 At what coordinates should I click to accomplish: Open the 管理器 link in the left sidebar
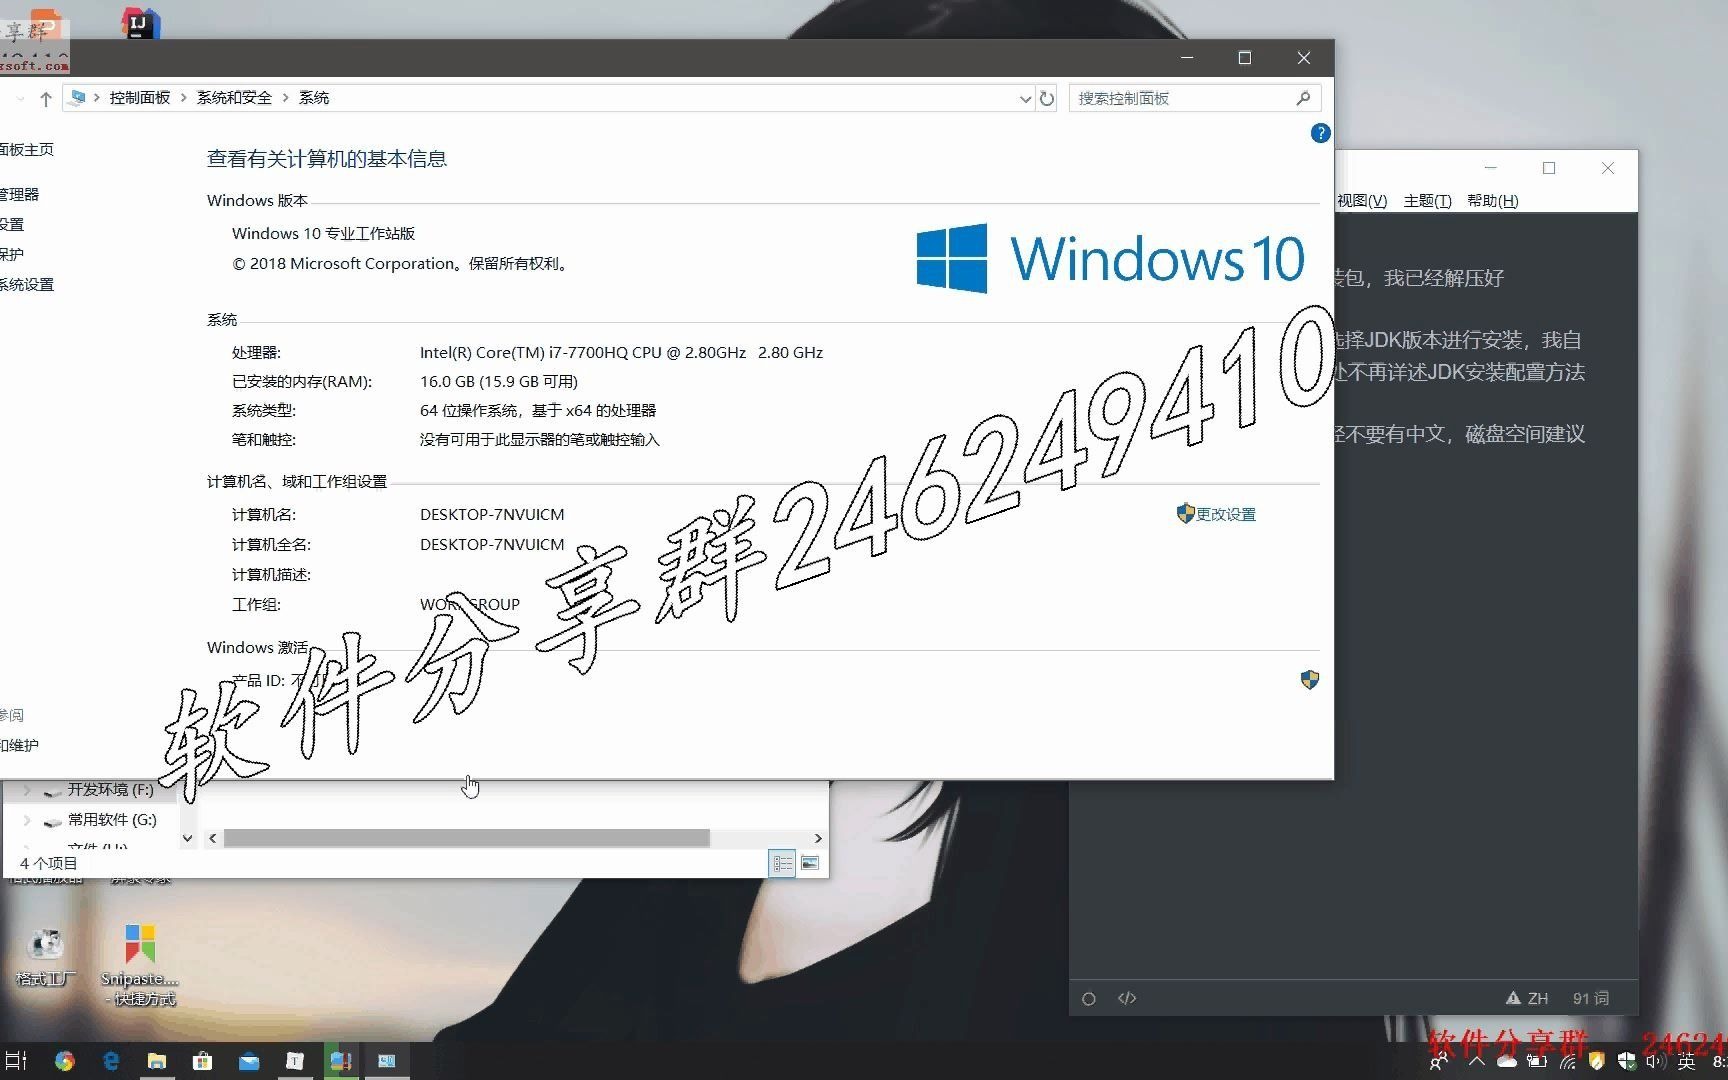(x=19, y=195)
